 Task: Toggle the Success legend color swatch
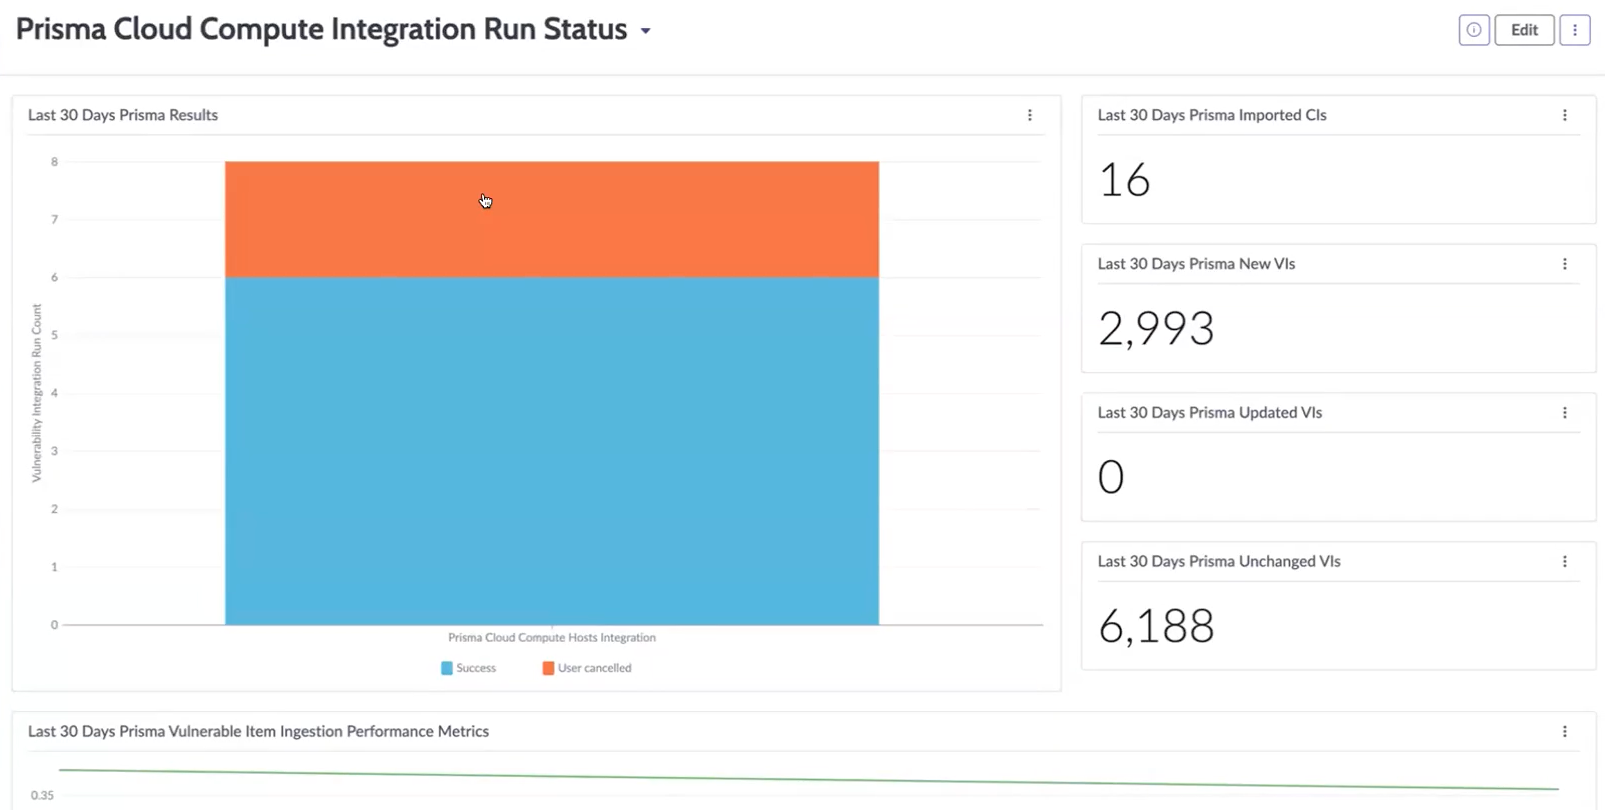click(447, 668)
